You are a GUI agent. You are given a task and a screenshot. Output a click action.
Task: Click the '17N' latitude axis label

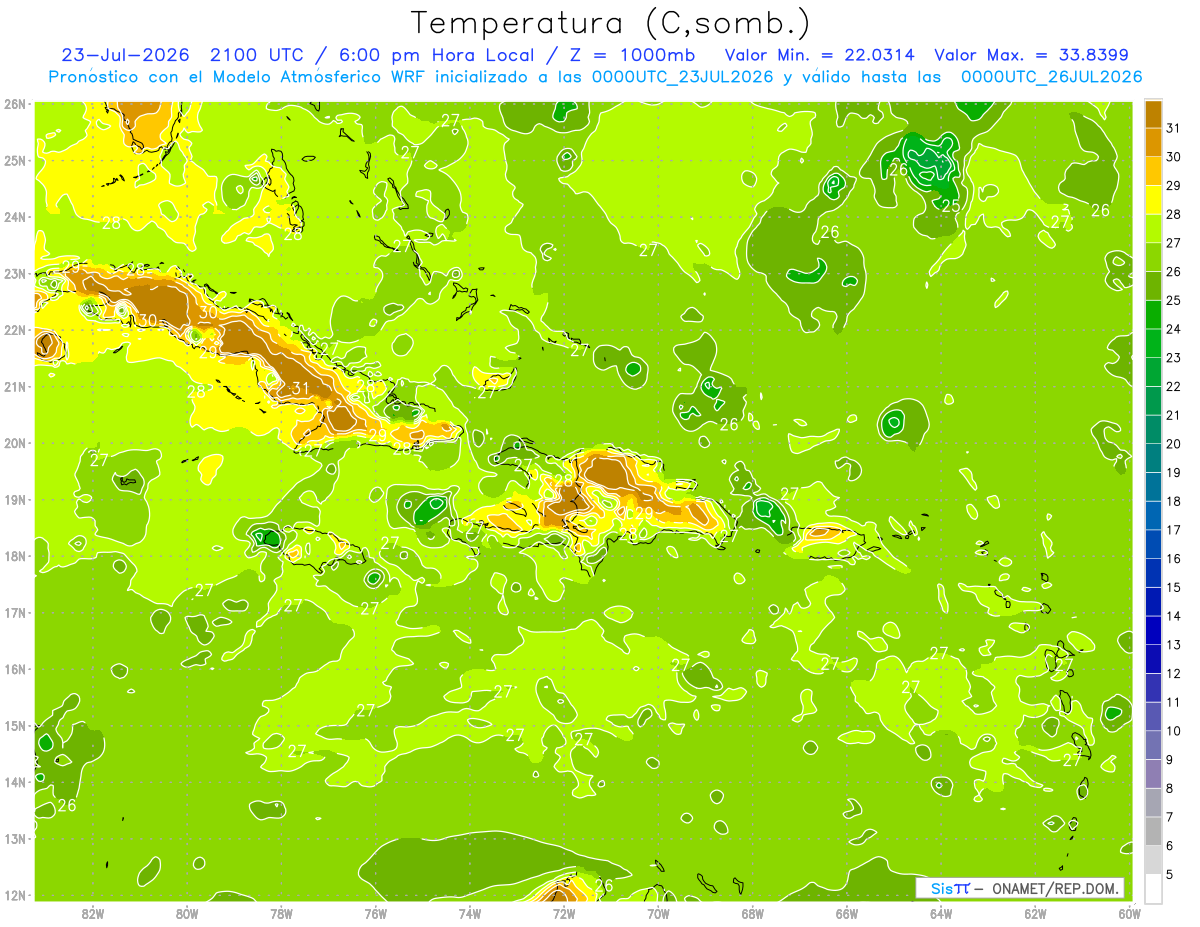(14, 612)
